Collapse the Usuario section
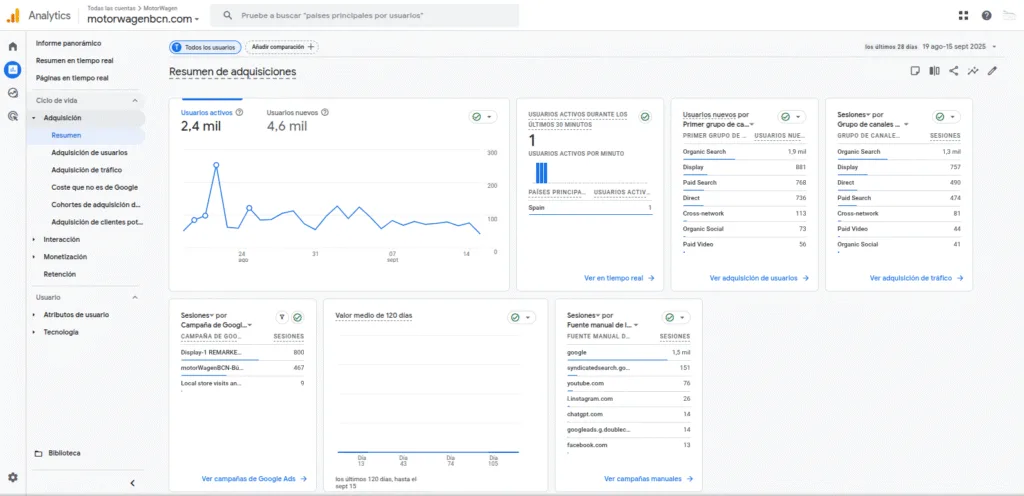The image size is (1024, 496). pos(135,297)
